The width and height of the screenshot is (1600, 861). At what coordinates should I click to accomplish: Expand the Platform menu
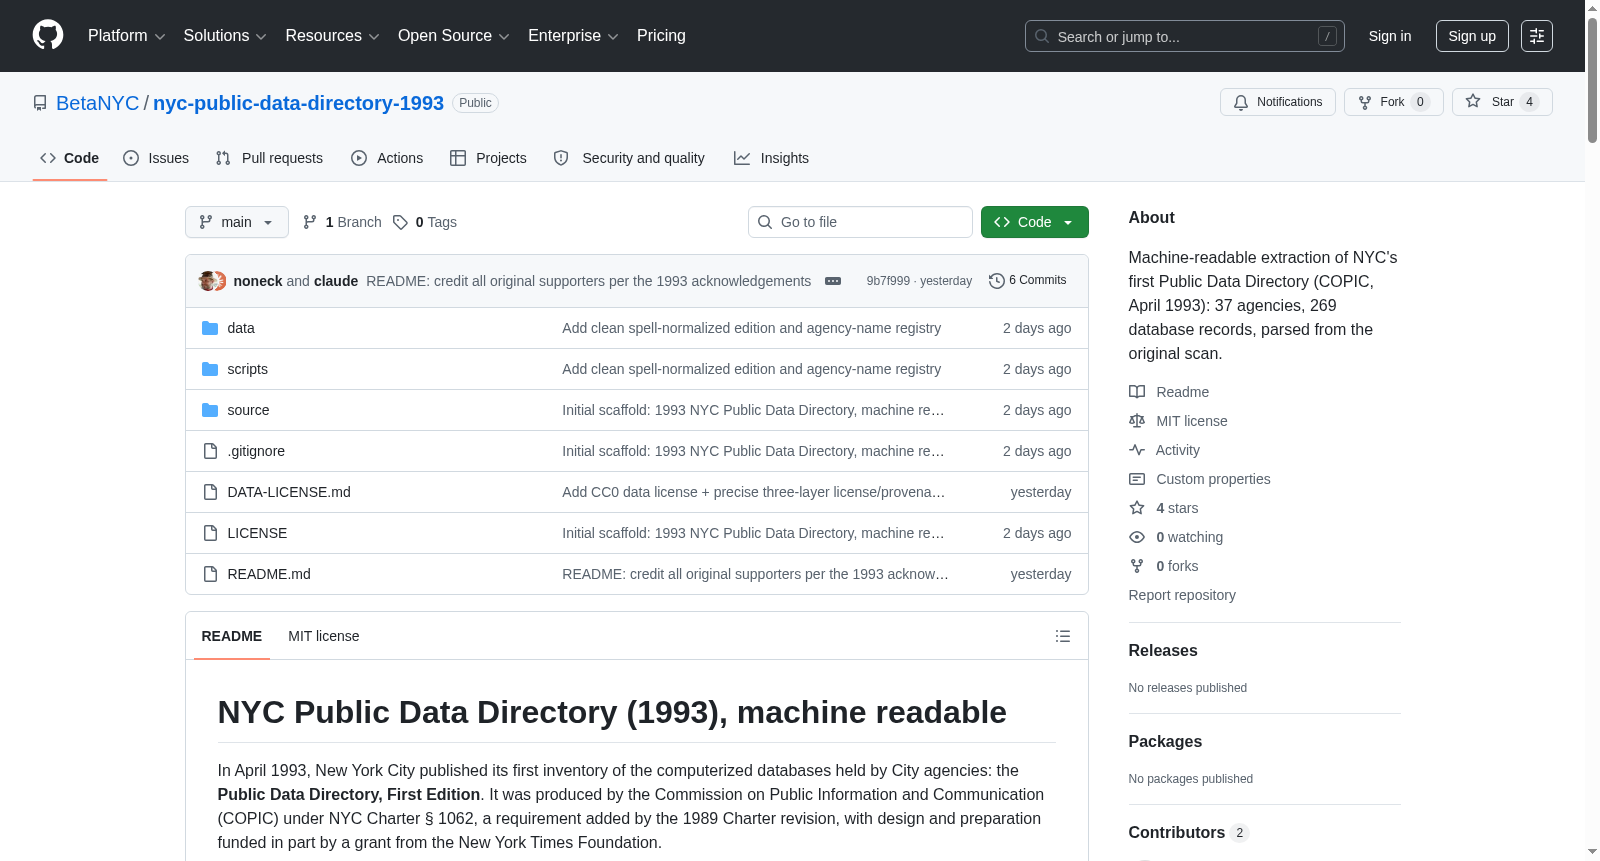126,36
